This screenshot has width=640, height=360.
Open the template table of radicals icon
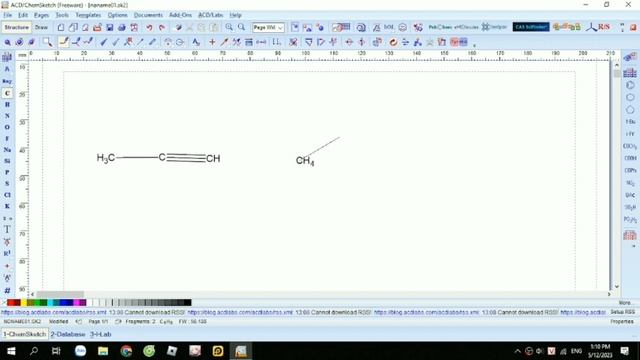click(630, 235)
